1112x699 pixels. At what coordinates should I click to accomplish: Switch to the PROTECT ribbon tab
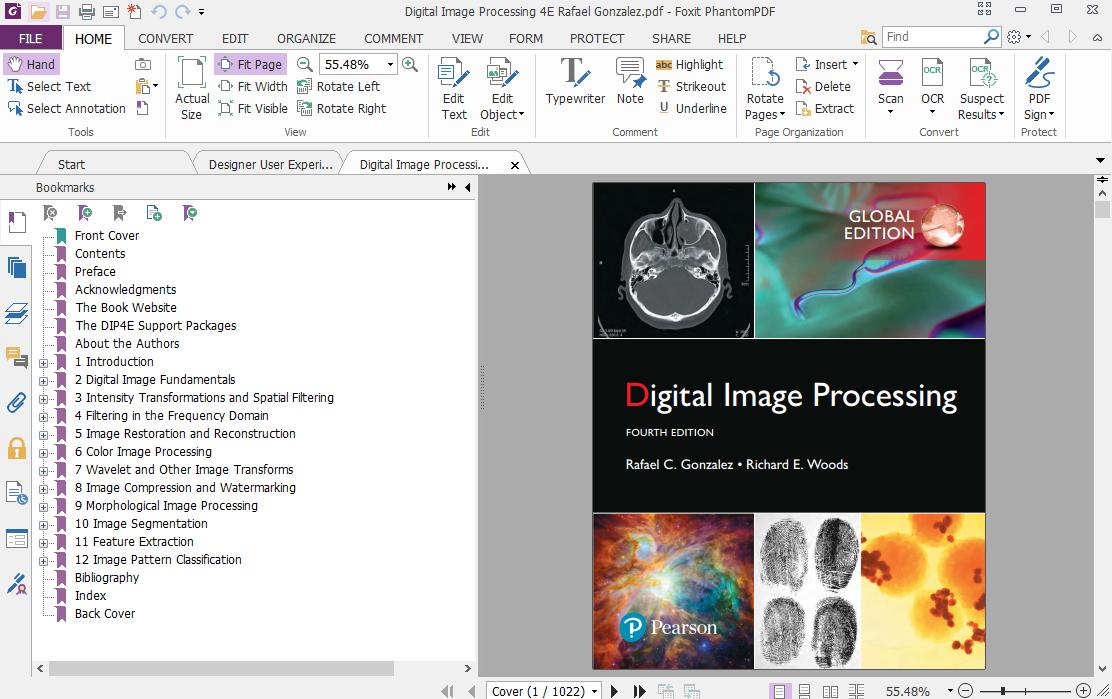(x=596, y=38)
